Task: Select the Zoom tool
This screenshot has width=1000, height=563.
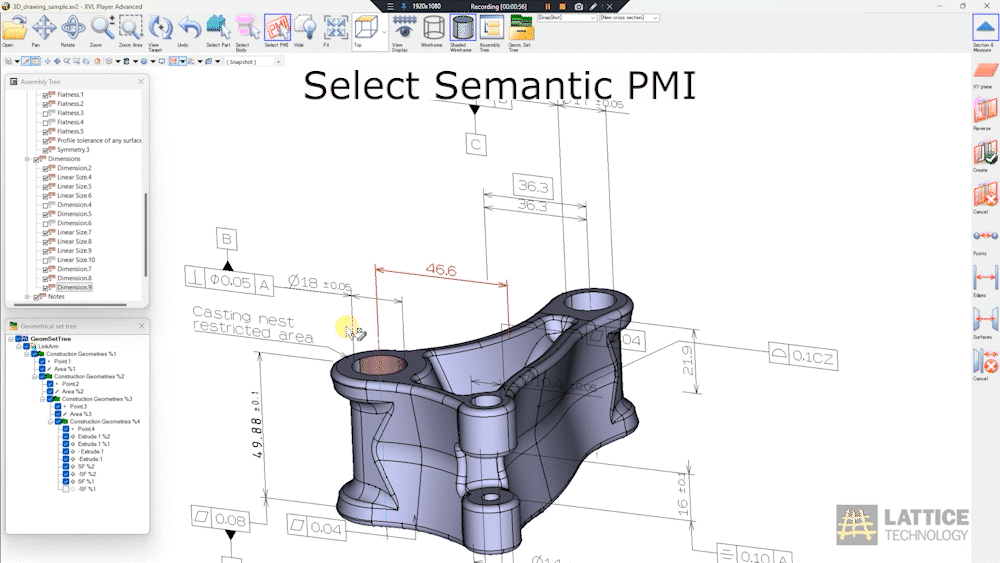Action: pyautogui.click(x=101, y=28)
